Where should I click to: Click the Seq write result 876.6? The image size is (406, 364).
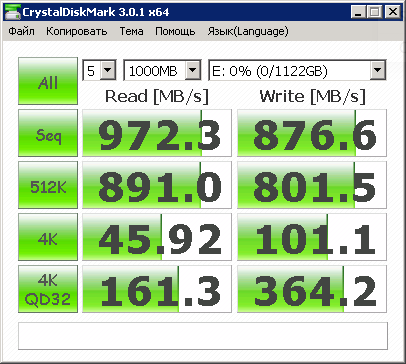pos(312,133)
